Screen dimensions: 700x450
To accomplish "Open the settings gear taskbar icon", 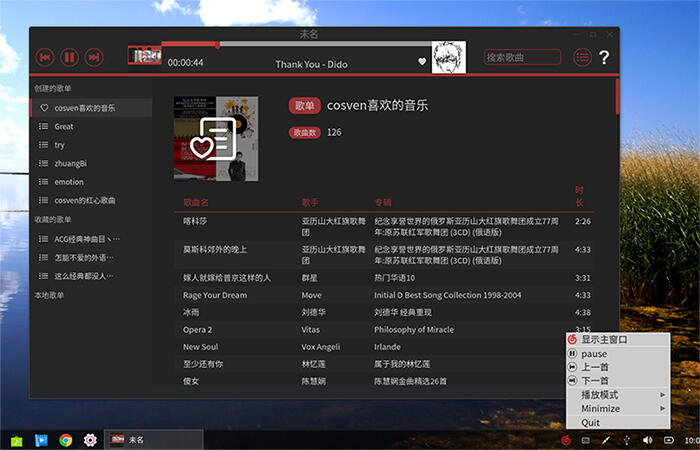I will 90,441.
